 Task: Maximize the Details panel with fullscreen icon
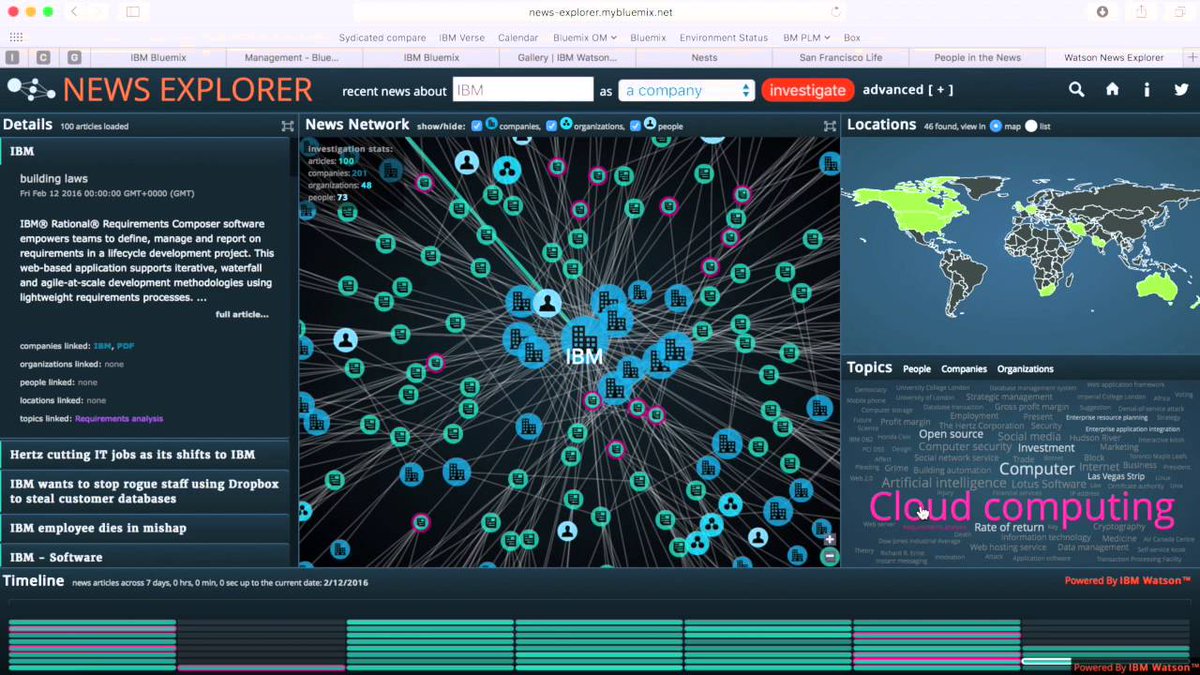pyautogui.click(x=287, y=126)
